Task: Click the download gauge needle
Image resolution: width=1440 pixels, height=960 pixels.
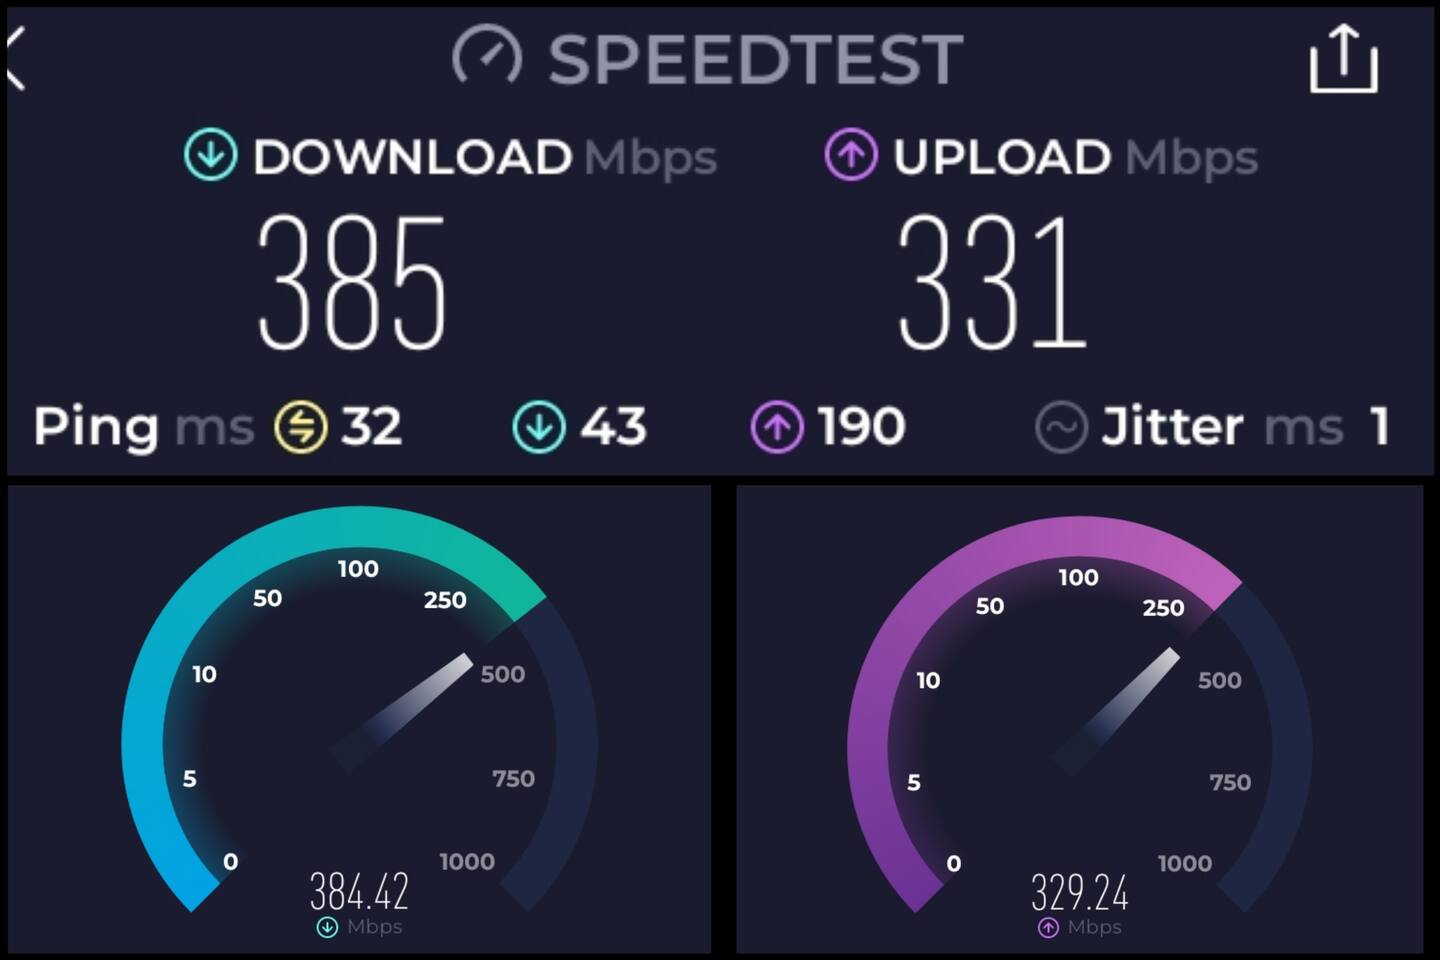Action: (403, 713)
